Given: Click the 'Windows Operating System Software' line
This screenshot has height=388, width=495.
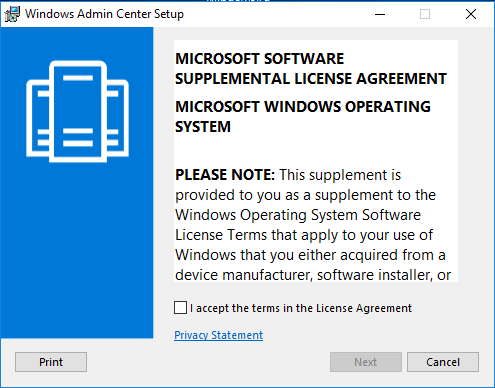Looking at the screenshot, I should tap(298, 215).
